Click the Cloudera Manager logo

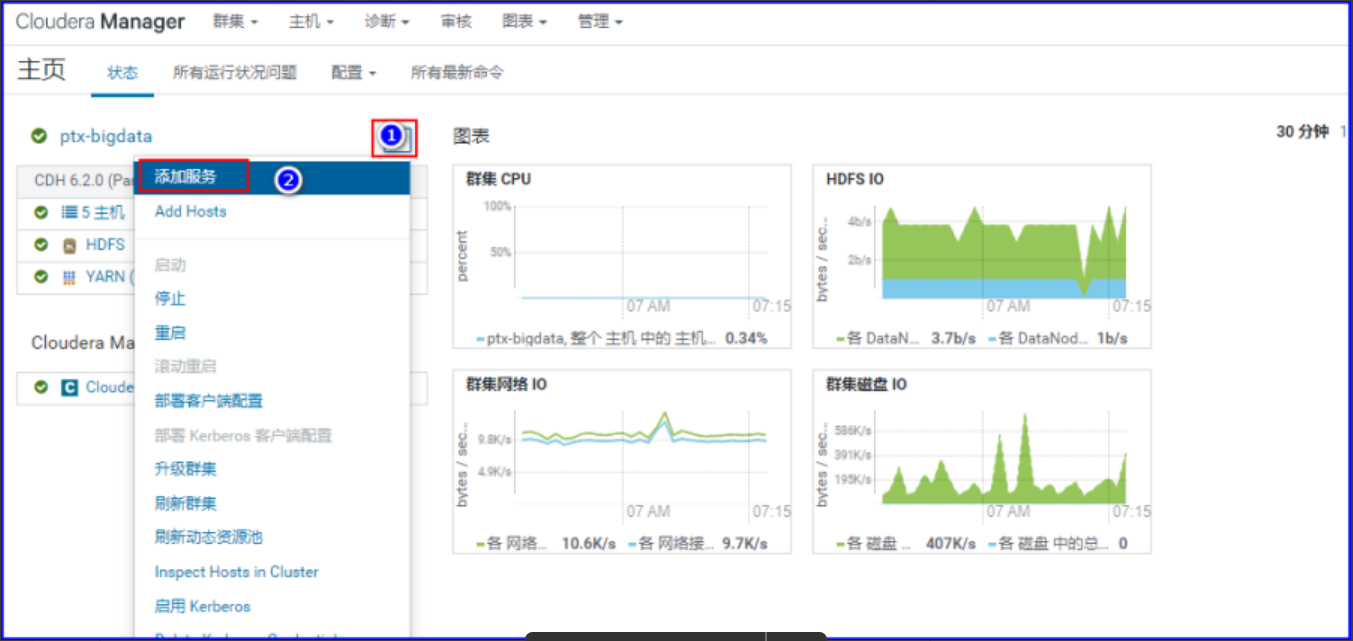100,21
